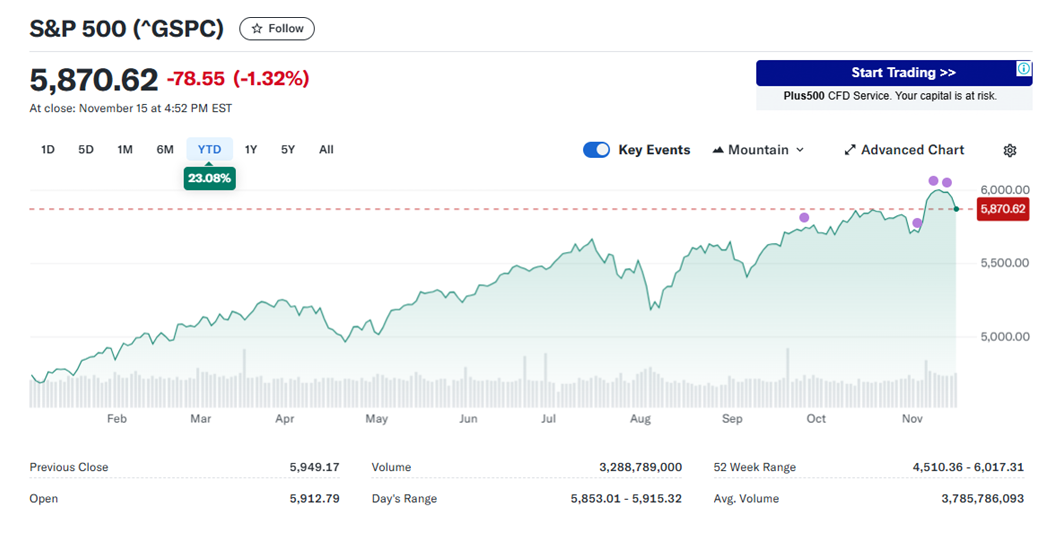Viewport: 1046px width, 543px height.
Task: Click the 5,870.62 price label on axis
Action: (1003, 209)
